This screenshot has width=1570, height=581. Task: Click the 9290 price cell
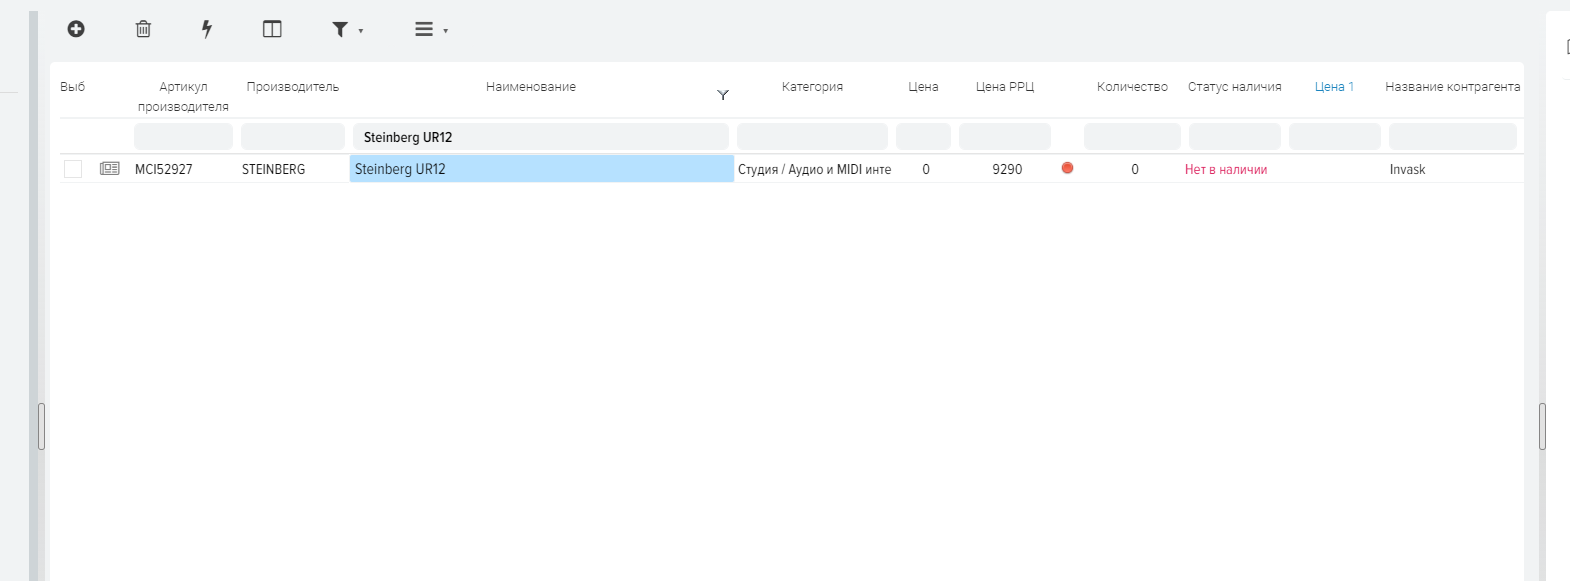(x=1007, y=169)
